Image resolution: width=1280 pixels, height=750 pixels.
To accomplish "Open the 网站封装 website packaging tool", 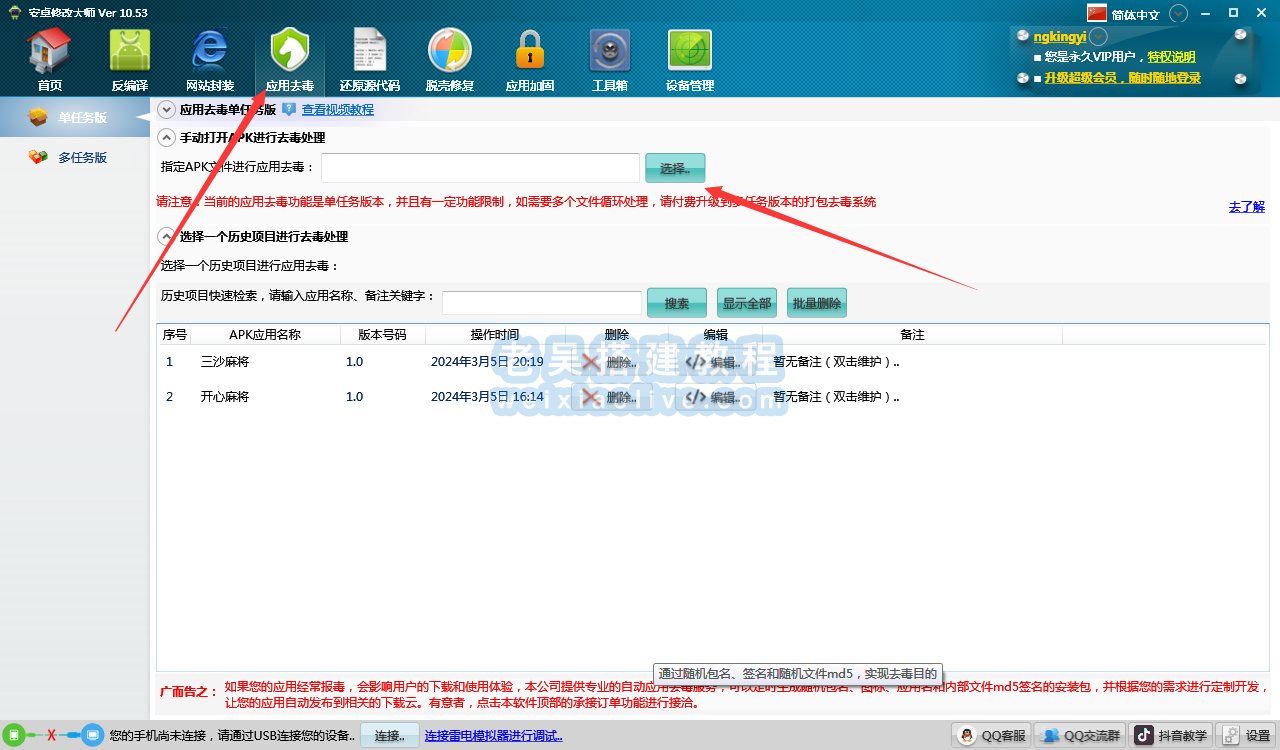I will 210,59.
